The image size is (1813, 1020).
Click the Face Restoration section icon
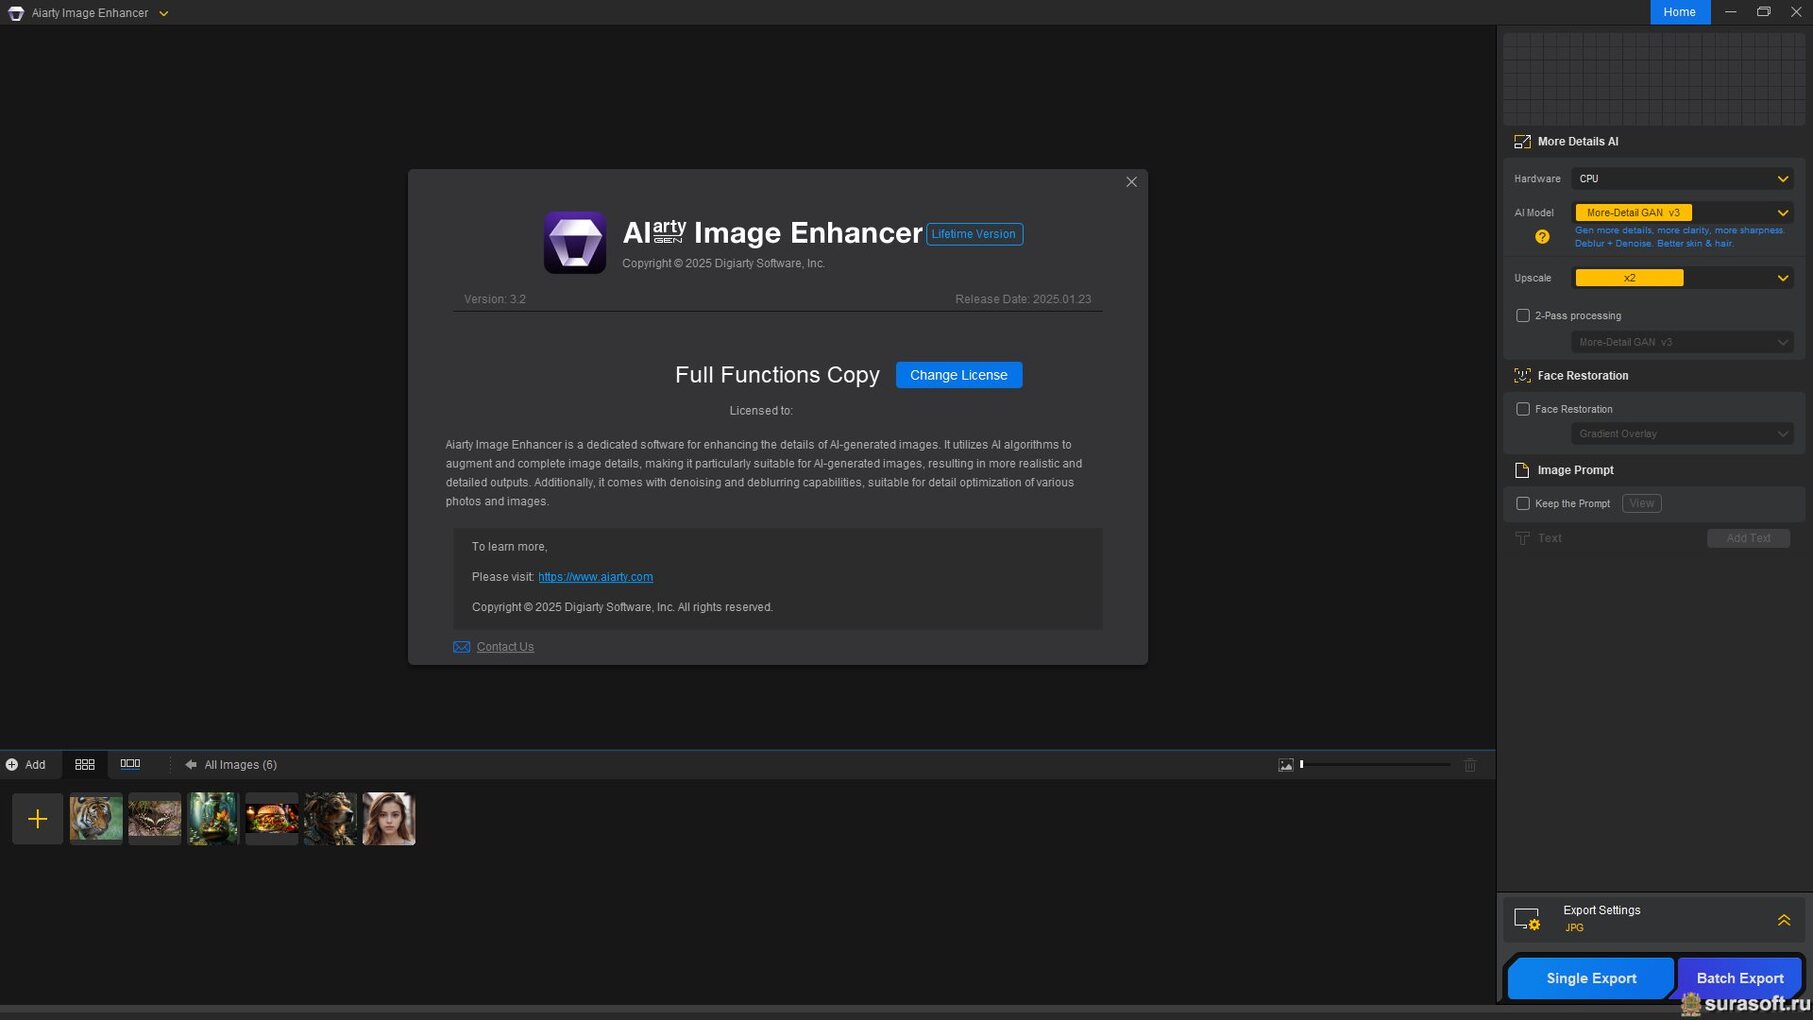(x=1522, y=376)
